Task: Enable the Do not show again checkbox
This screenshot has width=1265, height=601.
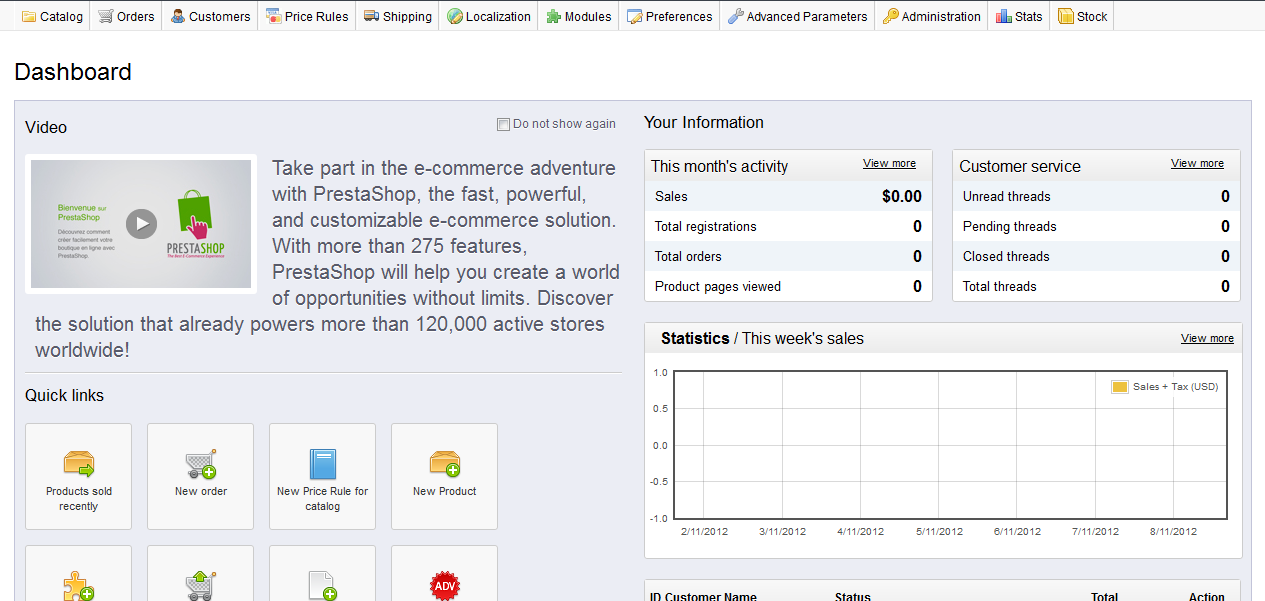Action: point(503,124)
